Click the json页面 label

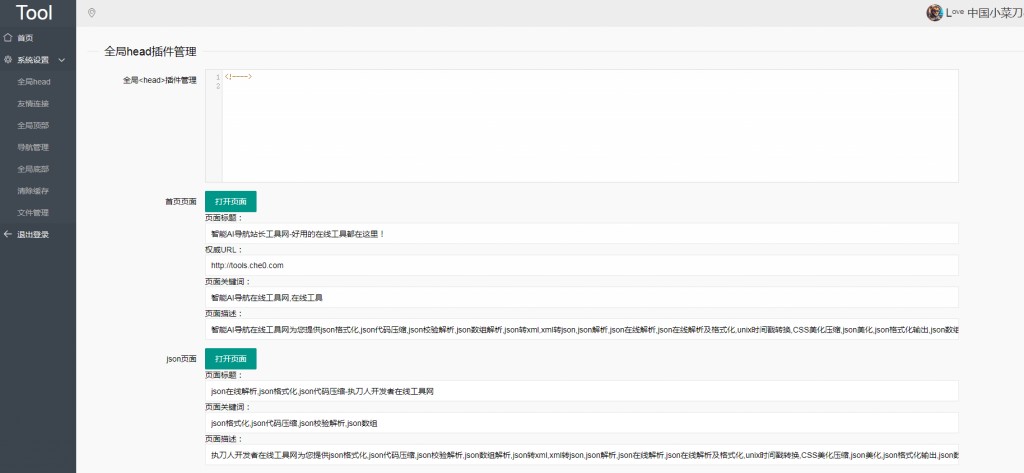click(x=182, y=359)
